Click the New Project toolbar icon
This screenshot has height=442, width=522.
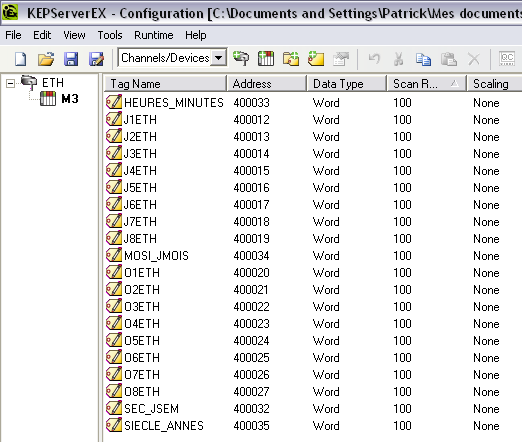click(21, 59)
